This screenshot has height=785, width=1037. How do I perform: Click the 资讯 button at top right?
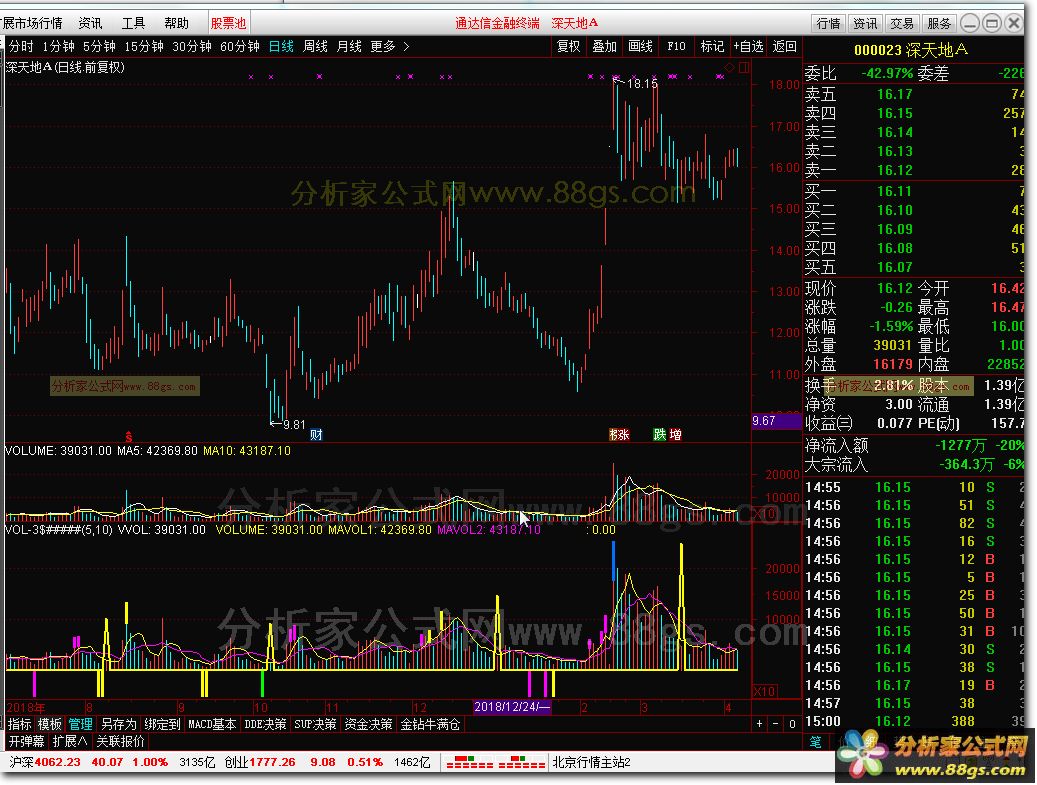coord(865,24)
